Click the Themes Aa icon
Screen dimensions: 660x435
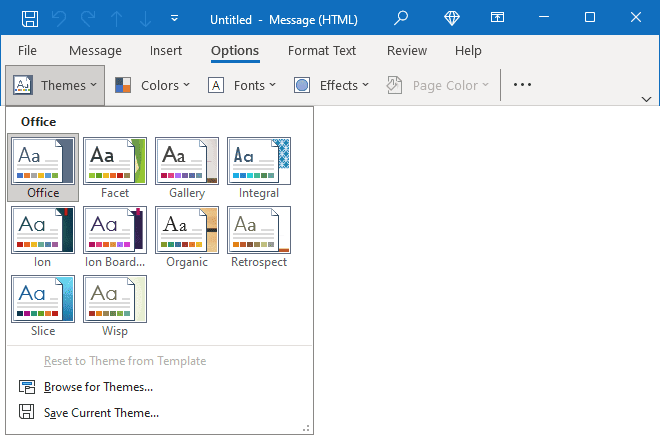point(23,85)
